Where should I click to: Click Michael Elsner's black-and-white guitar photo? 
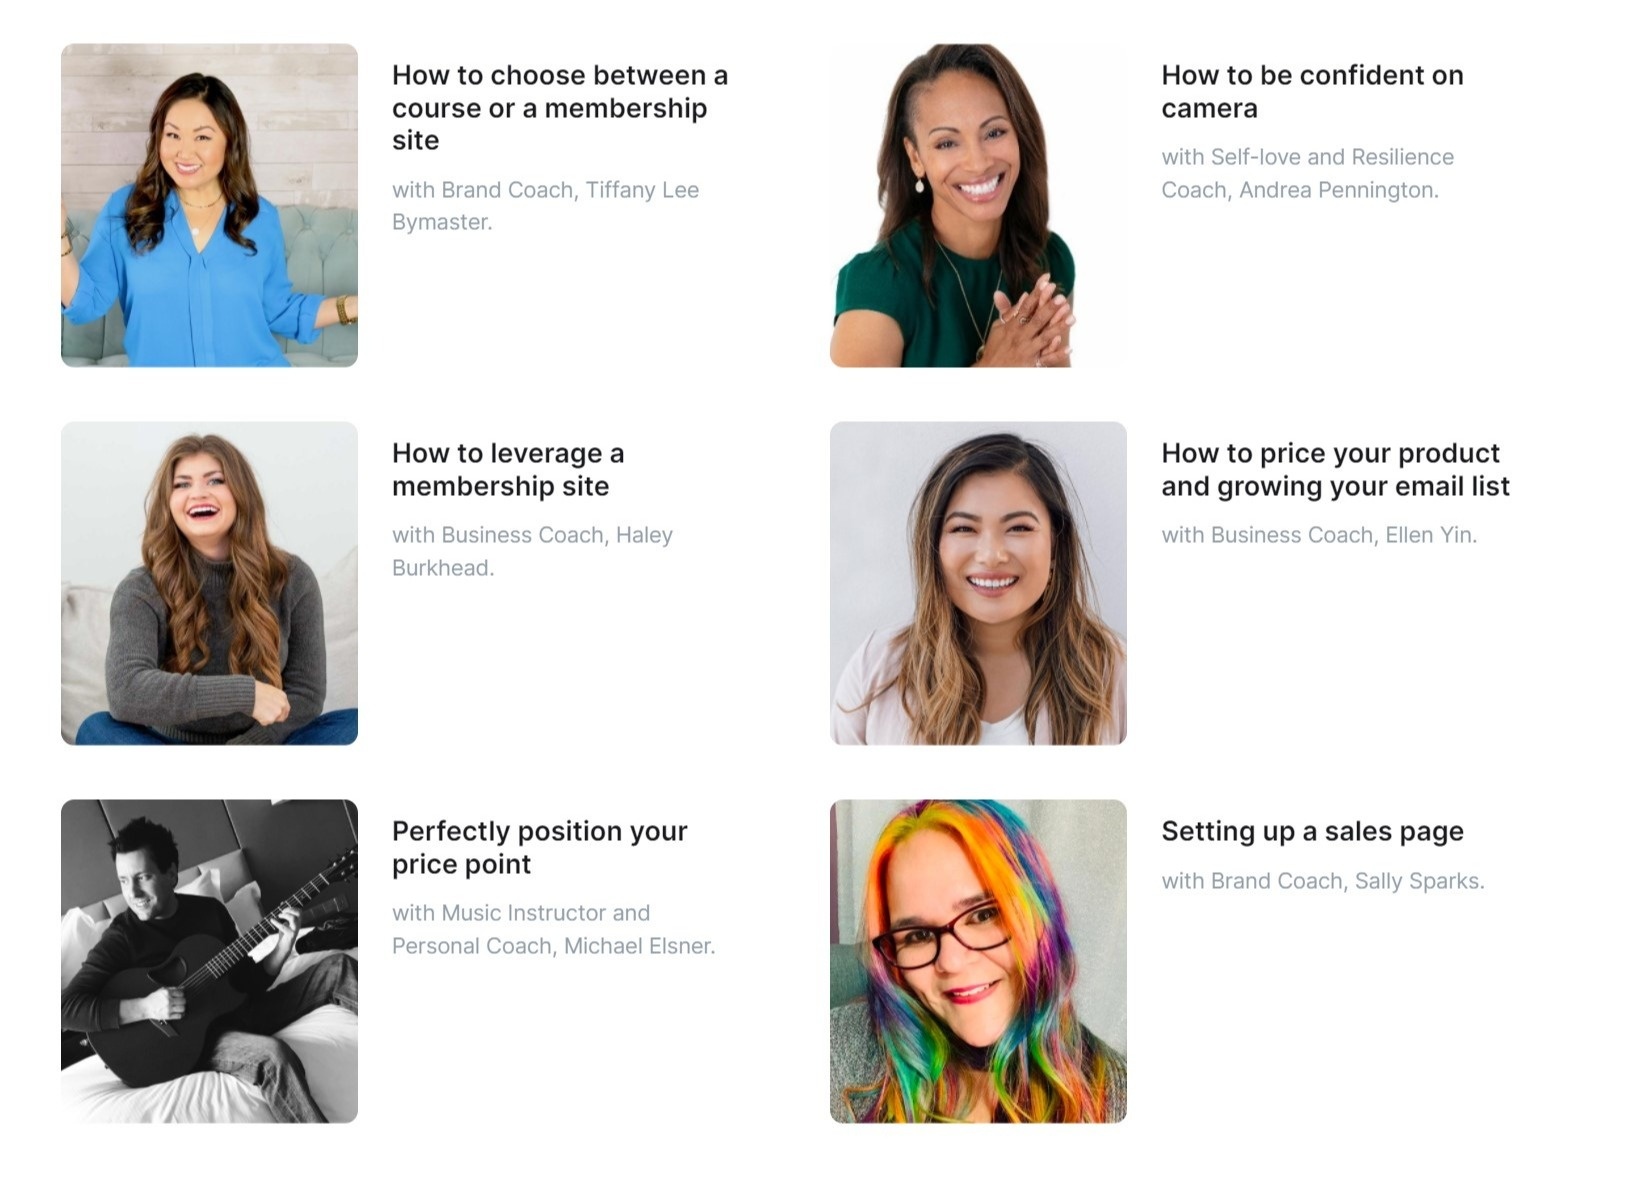(x=209, y=961)
